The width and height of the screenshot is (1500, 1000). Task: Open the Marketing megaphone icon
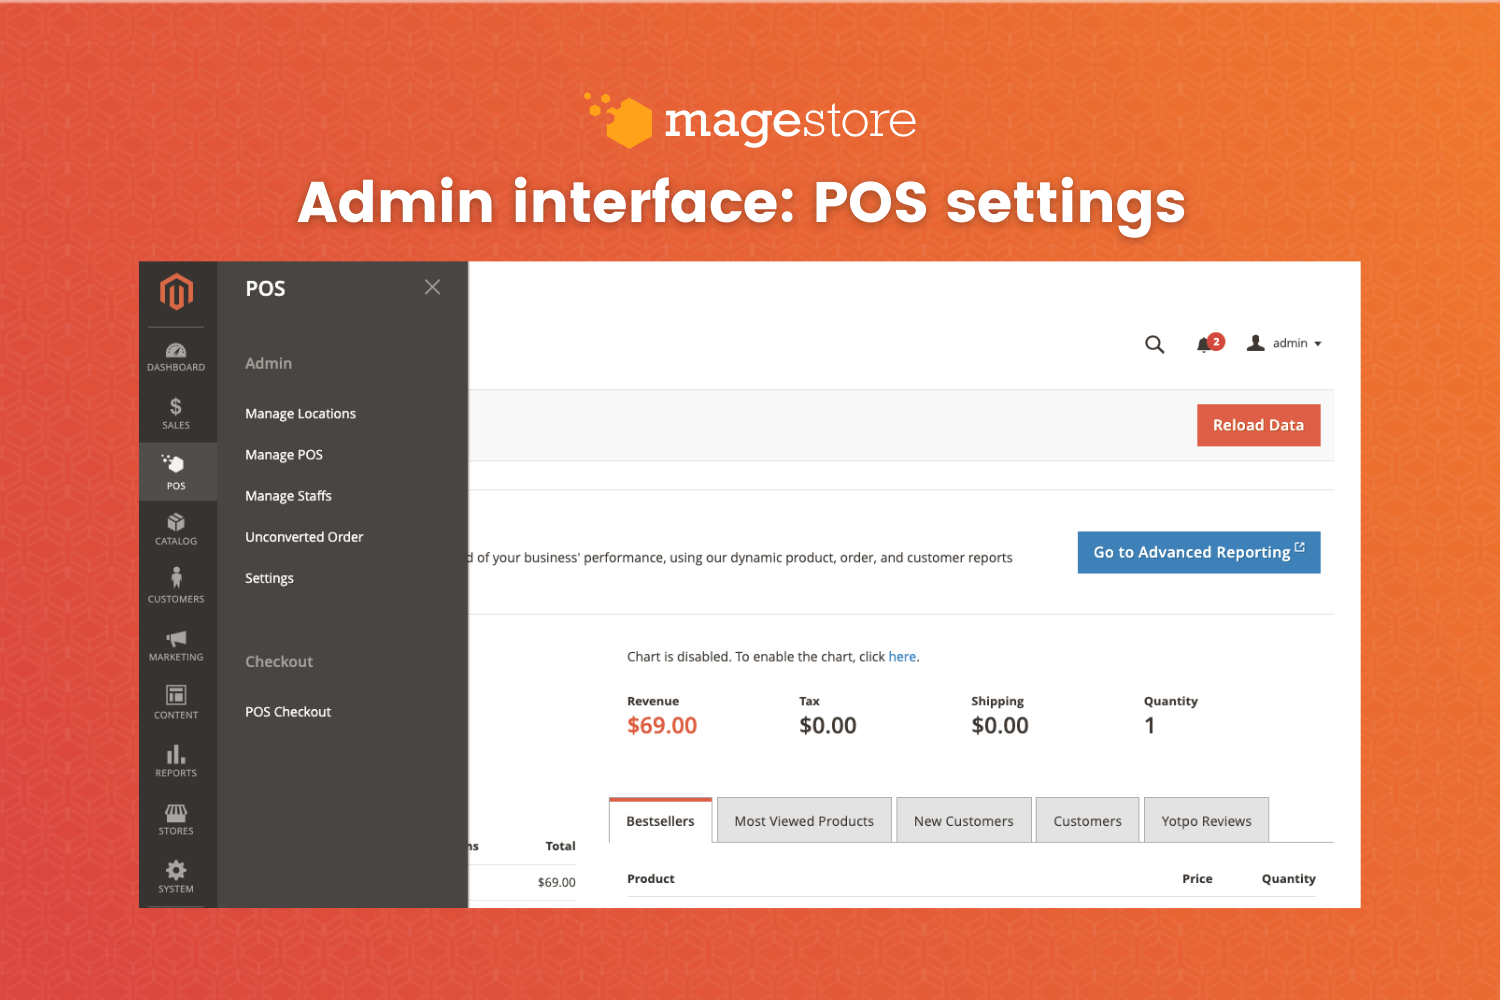(x=176, y=645)
